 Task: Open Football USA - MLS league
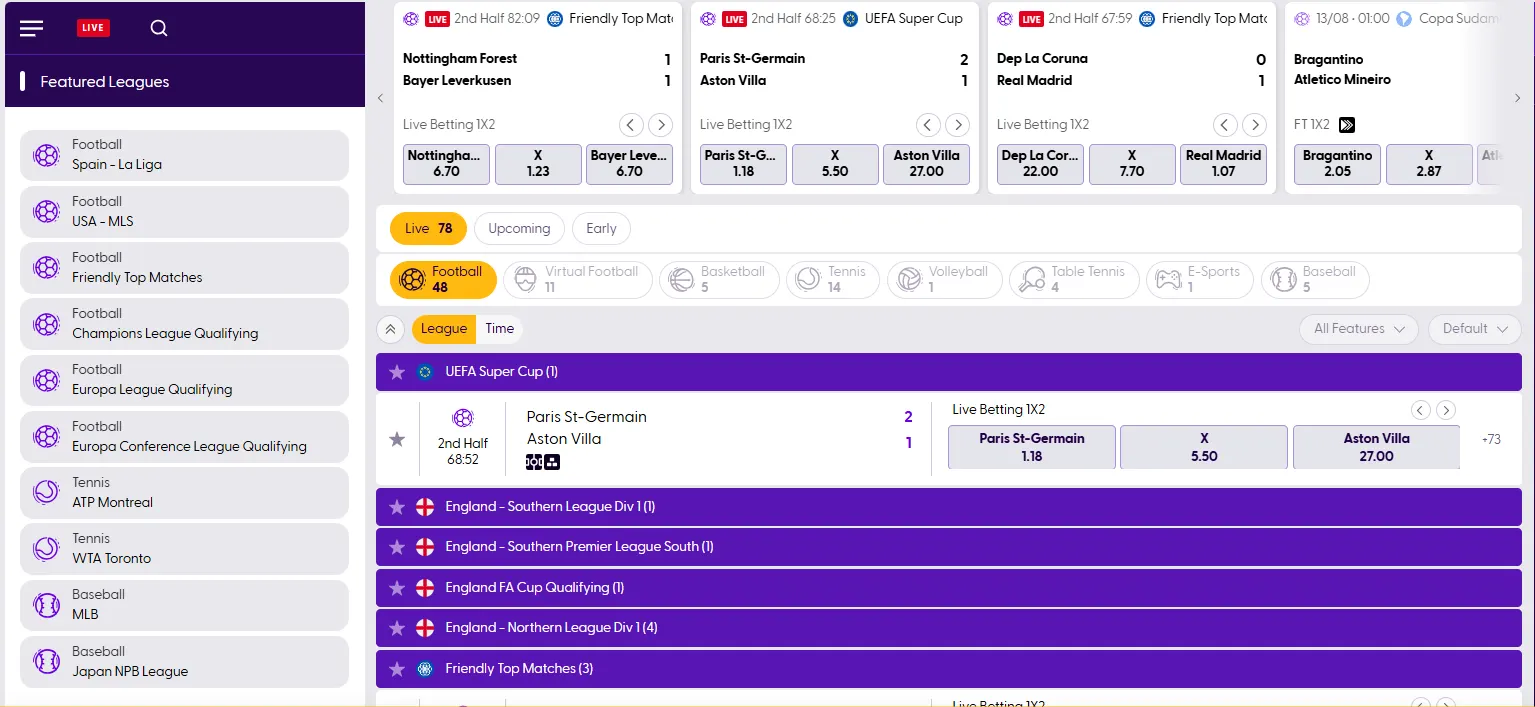coord(184,212)
